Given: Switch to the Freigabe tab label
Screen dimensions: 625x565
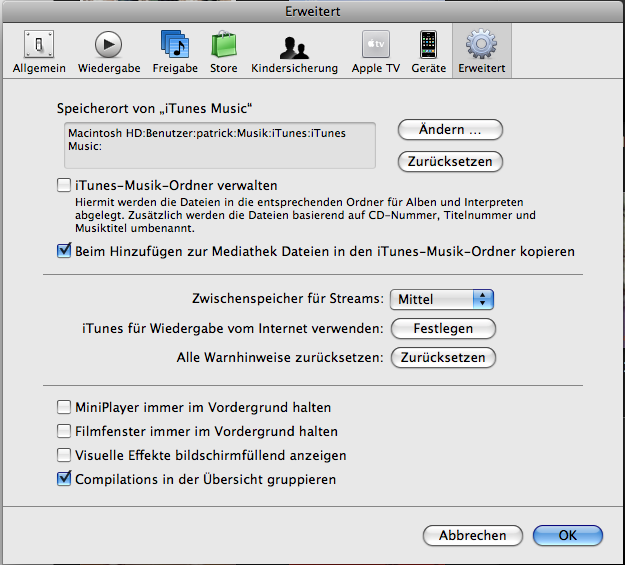Looking at the screenshot, I should 175,68.
